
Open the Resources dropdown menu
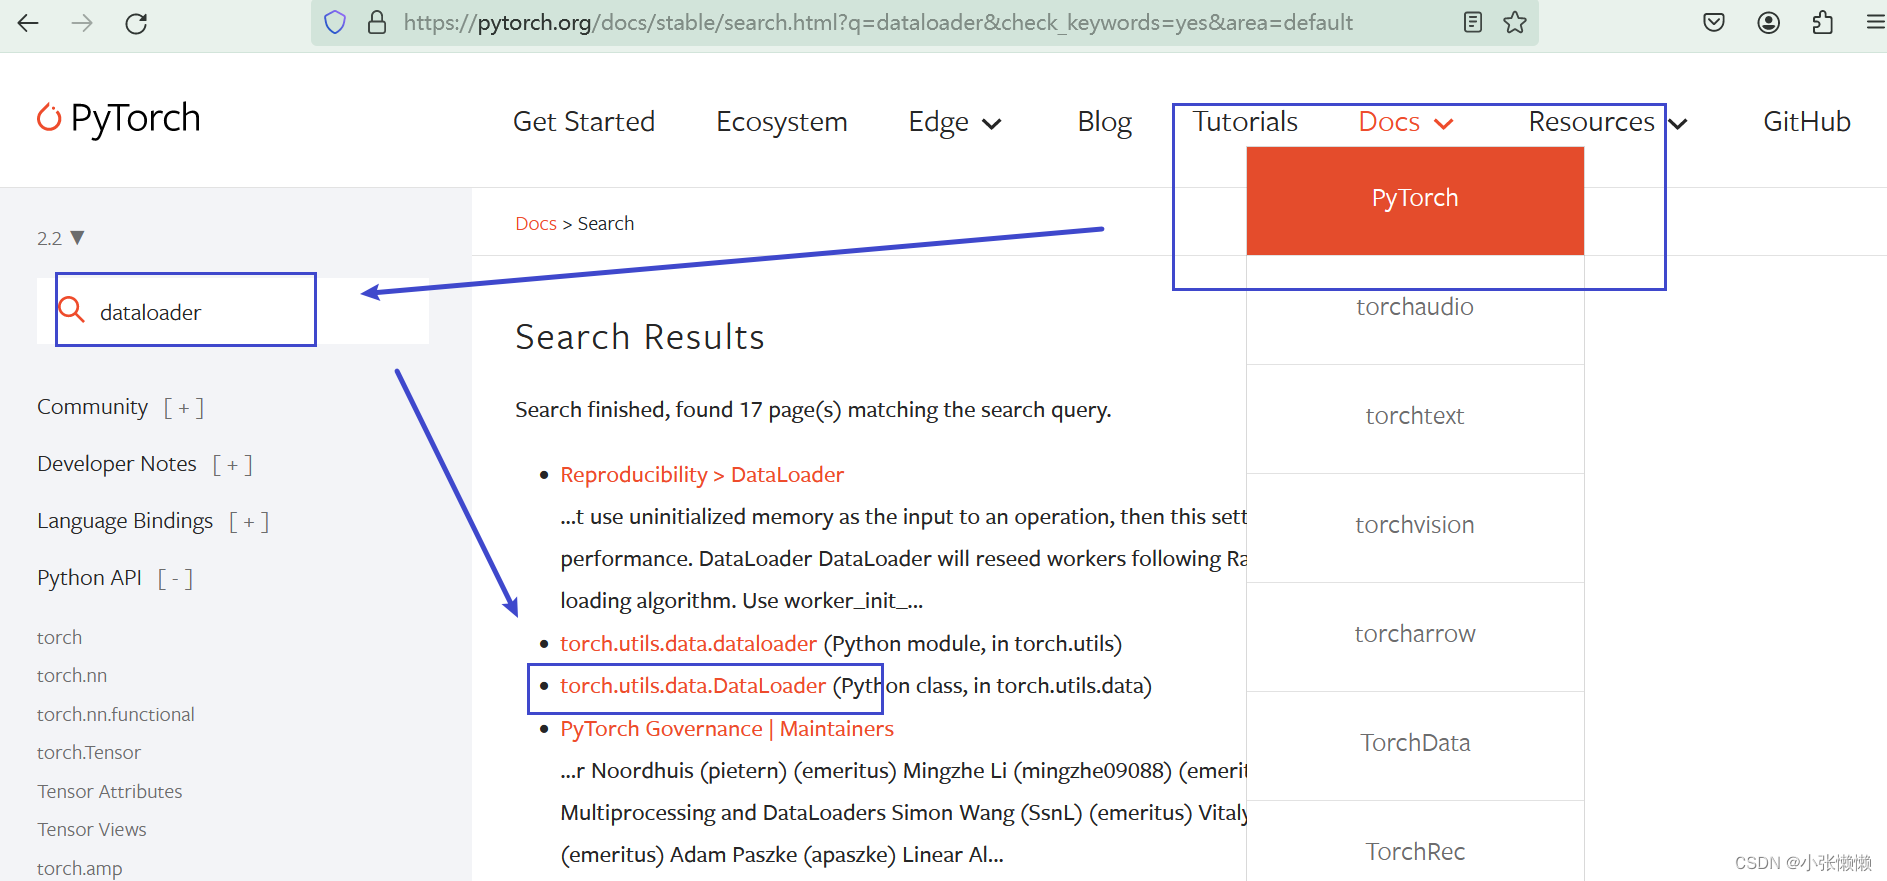click(1608, 122)
